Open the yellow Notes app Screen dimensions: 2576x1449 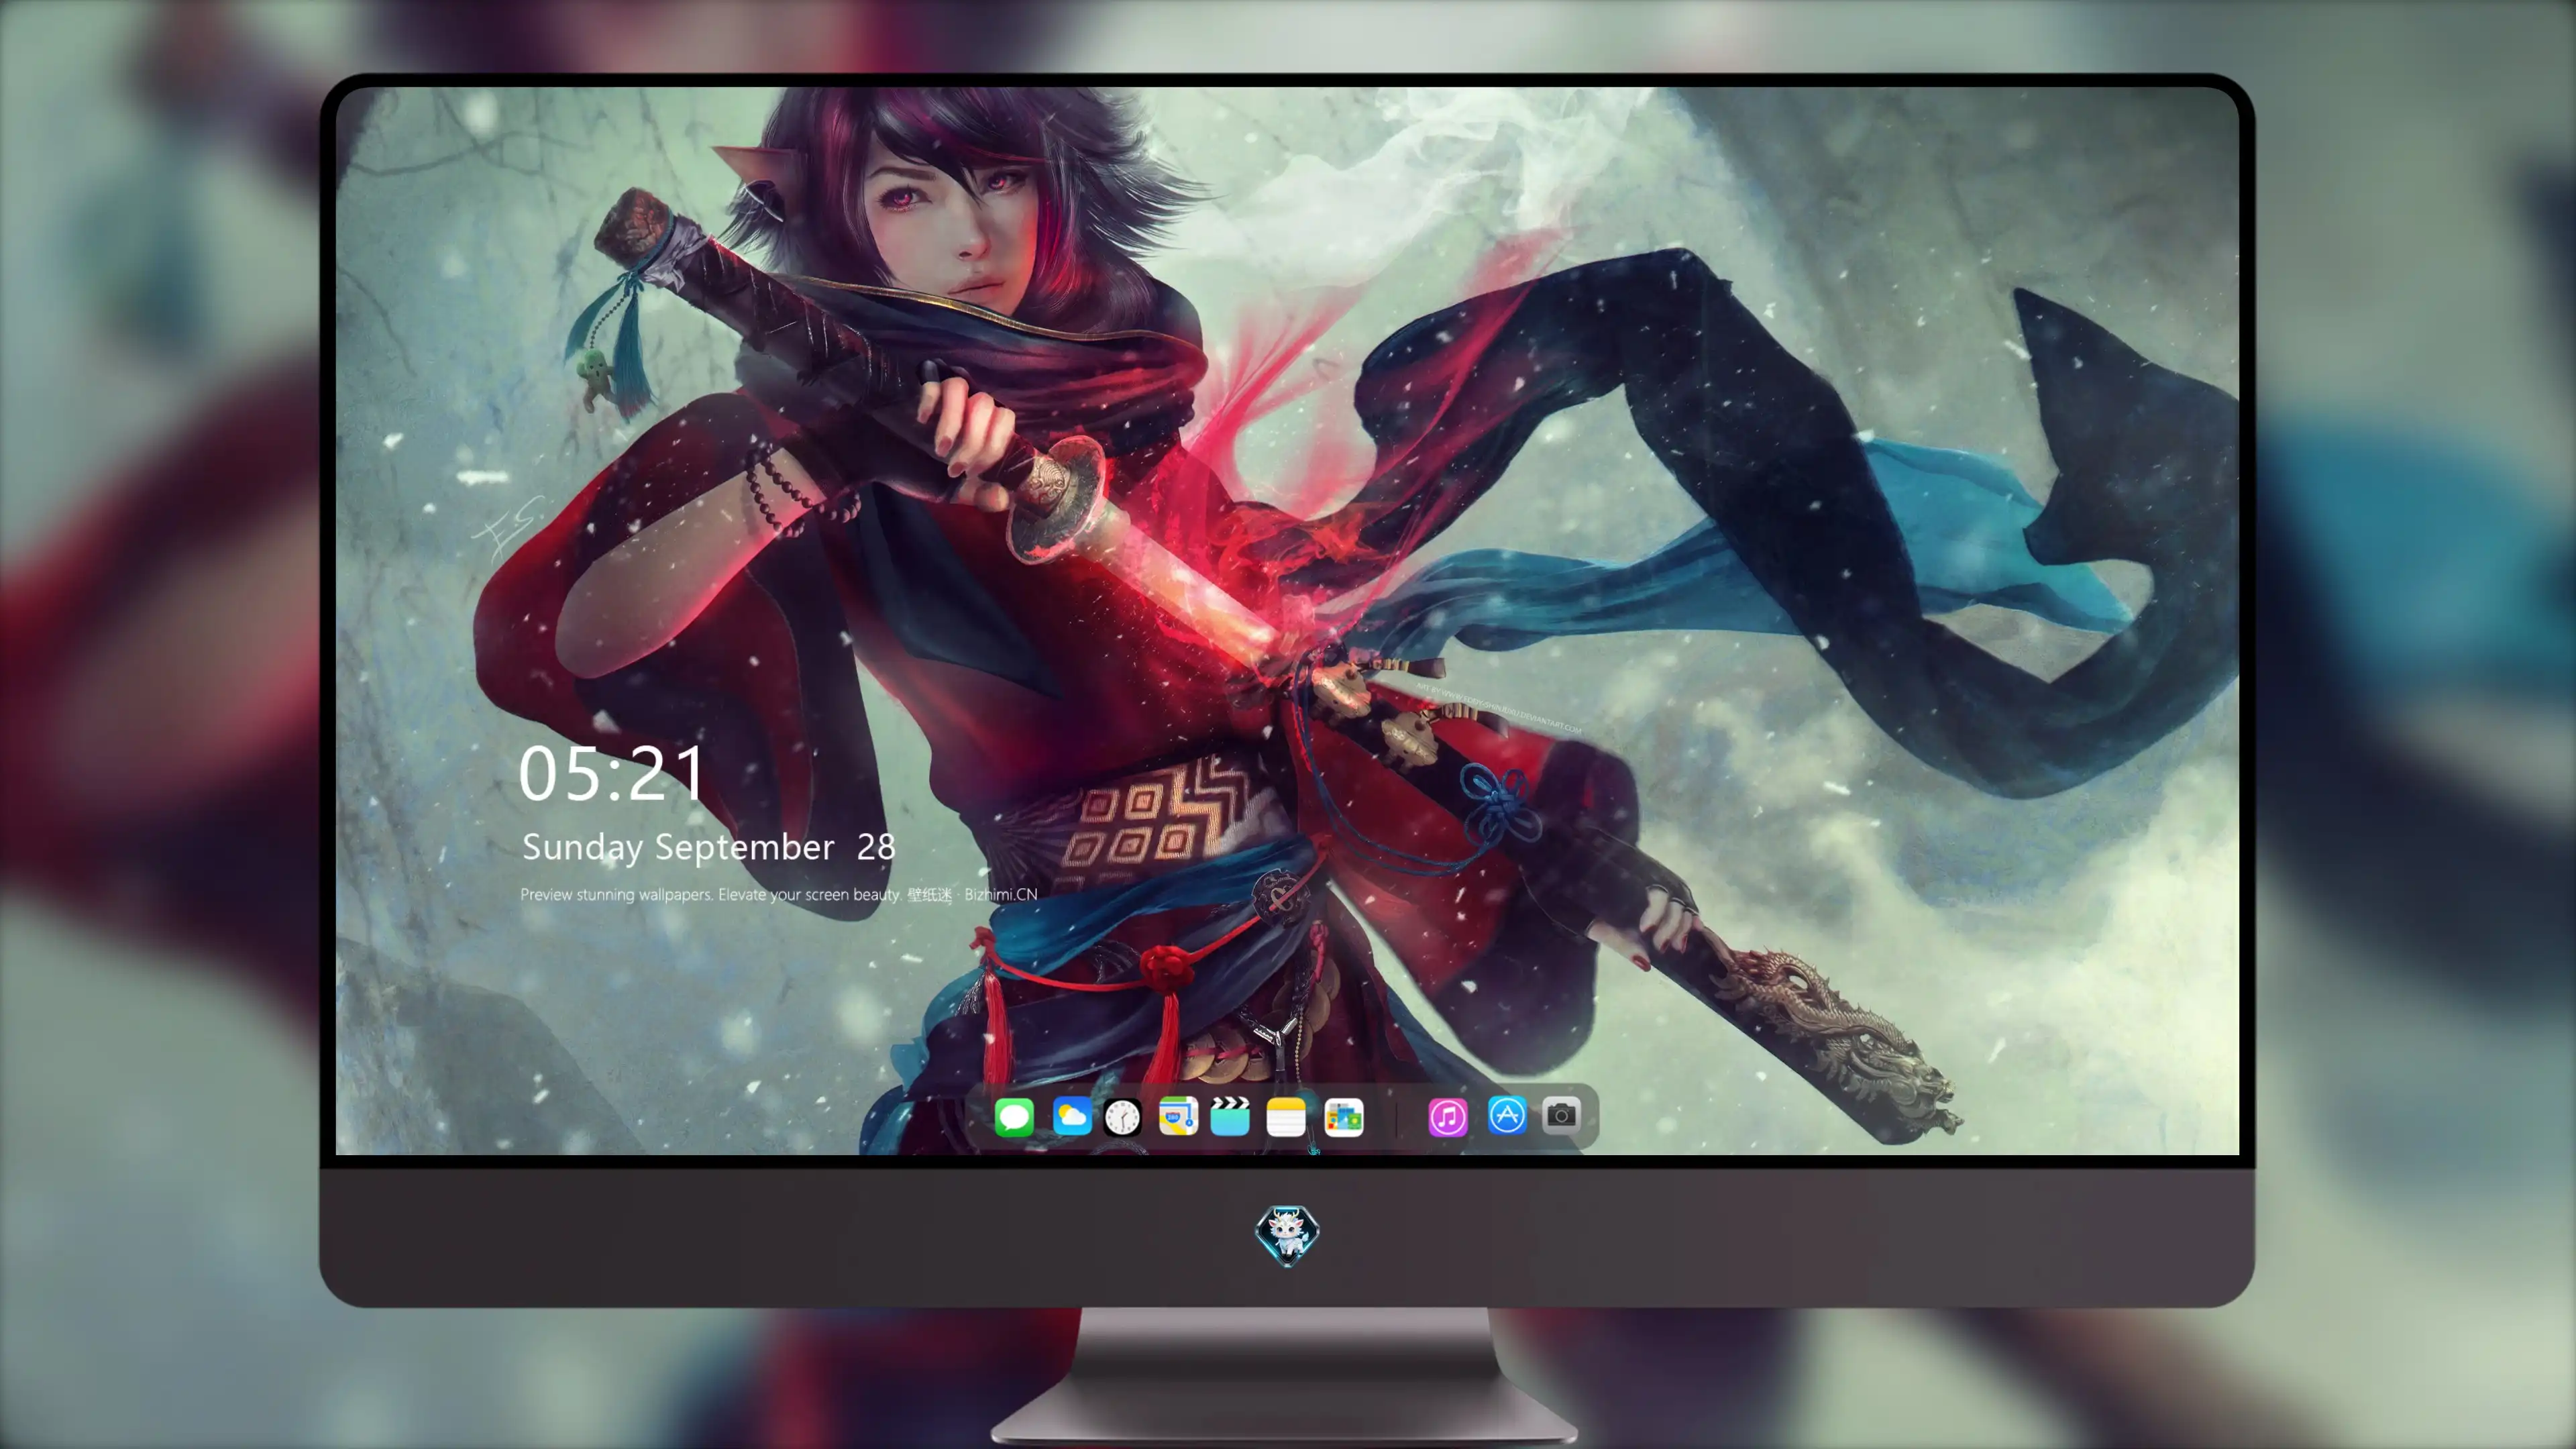coord(1286,1116)
